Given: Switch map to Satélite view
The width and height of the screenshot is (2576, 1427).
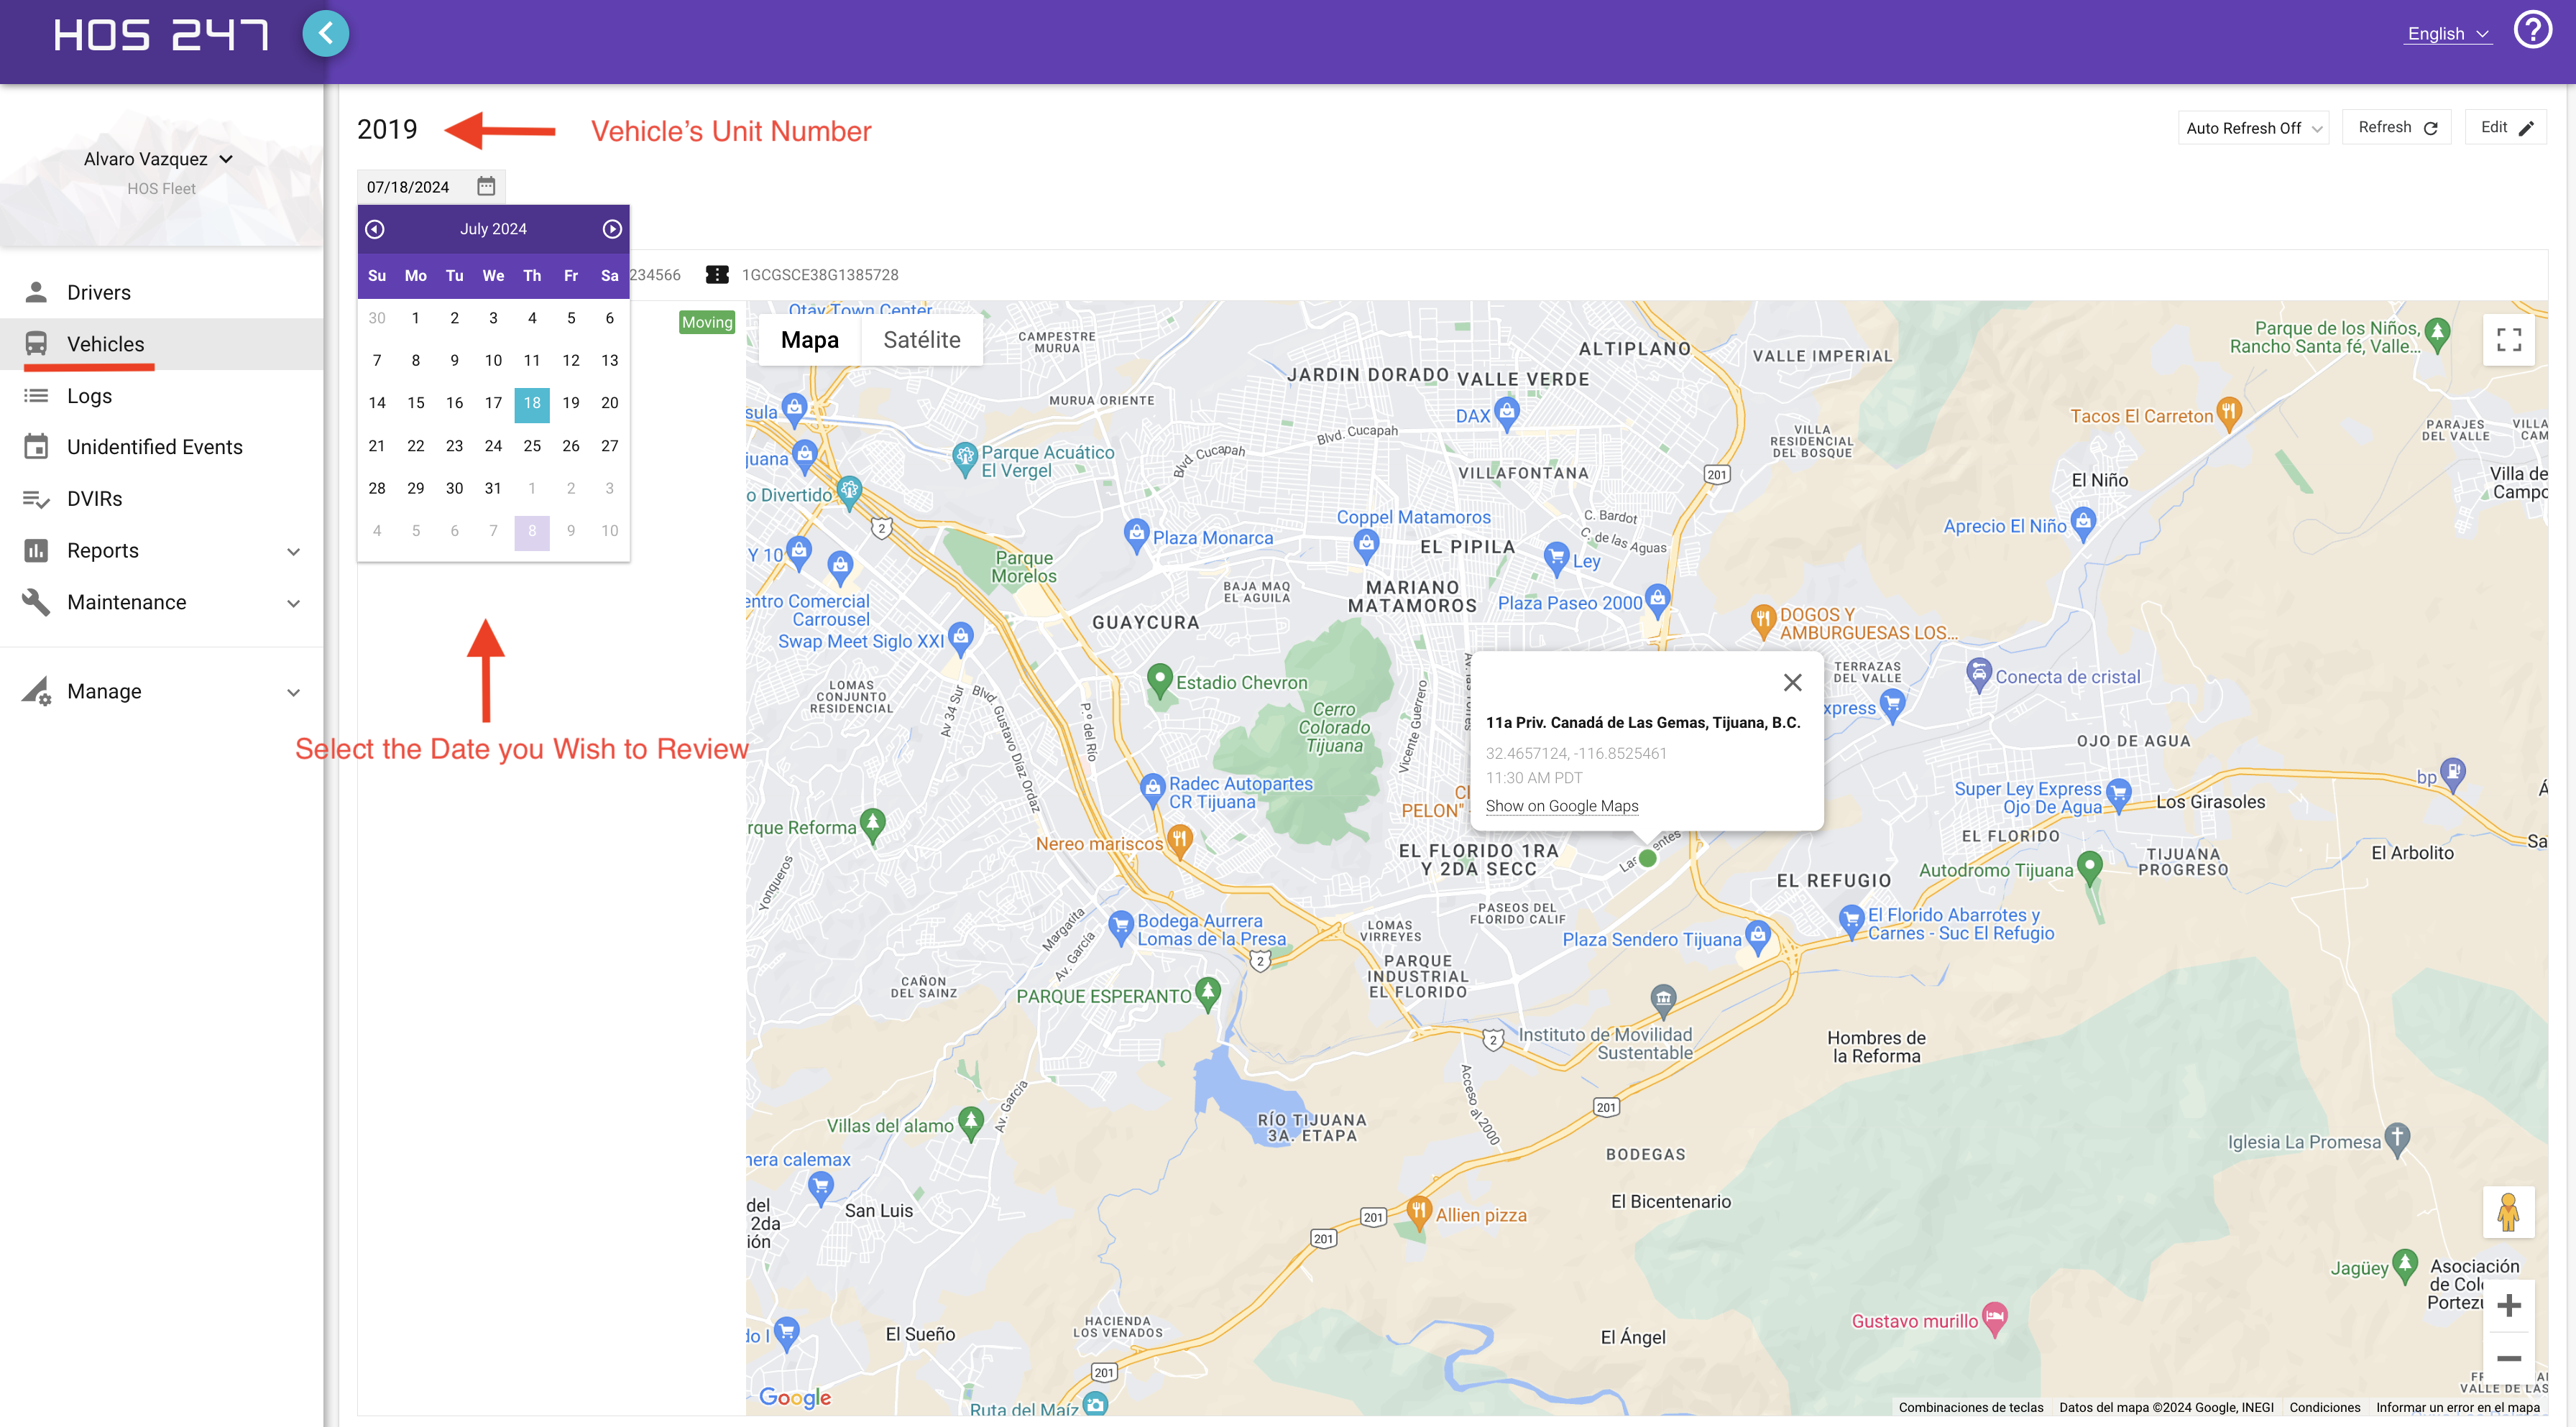Looking at the screenshot, I should point(921,340).
